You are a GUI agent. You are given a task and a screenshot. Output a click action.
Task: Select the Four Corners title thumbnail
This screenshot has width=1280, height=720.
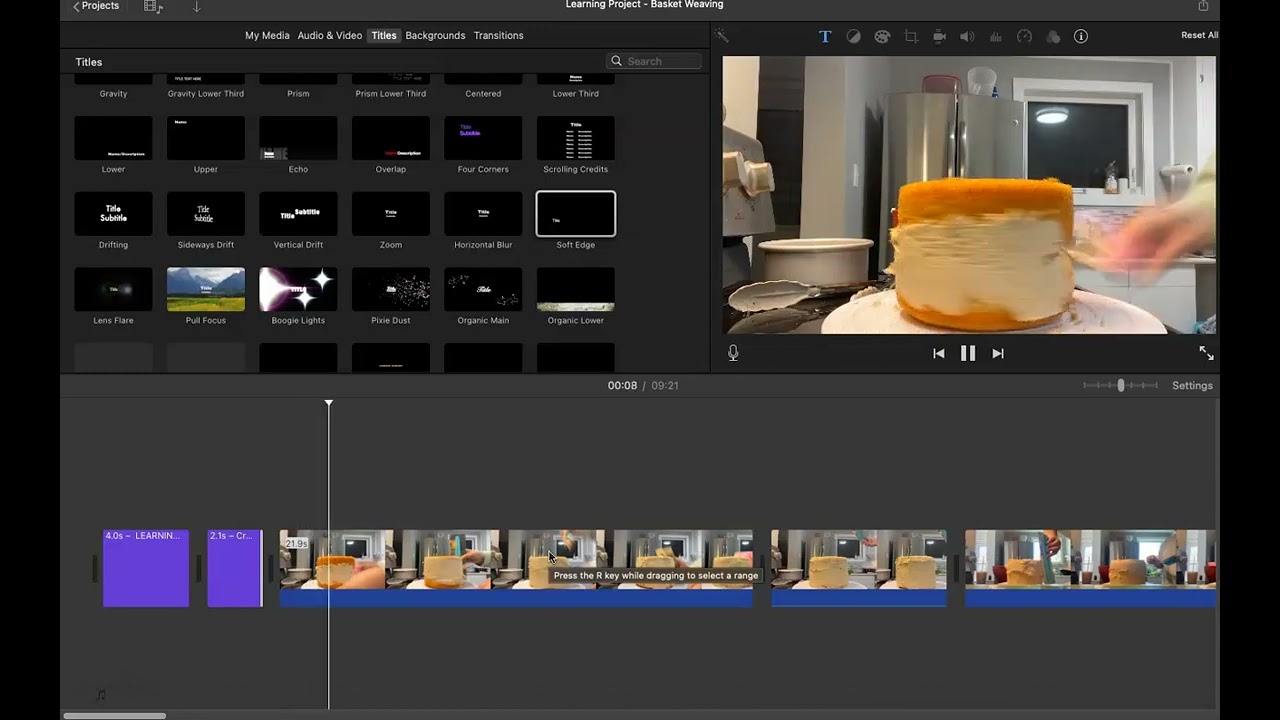[x=483, y=138]
